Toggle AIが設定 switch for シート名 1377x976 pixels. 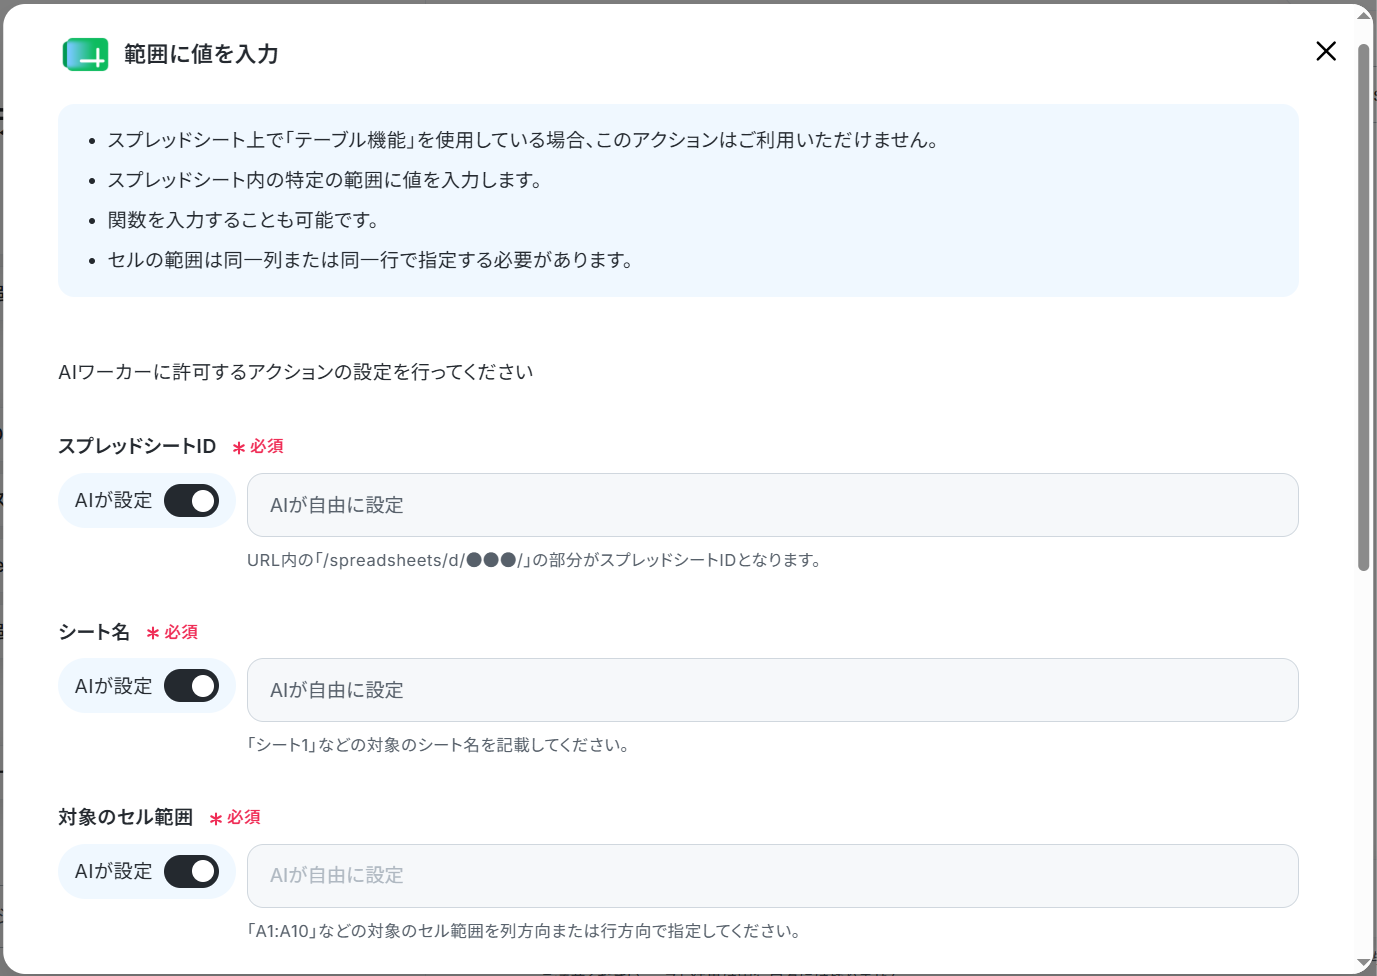[191, 686]
